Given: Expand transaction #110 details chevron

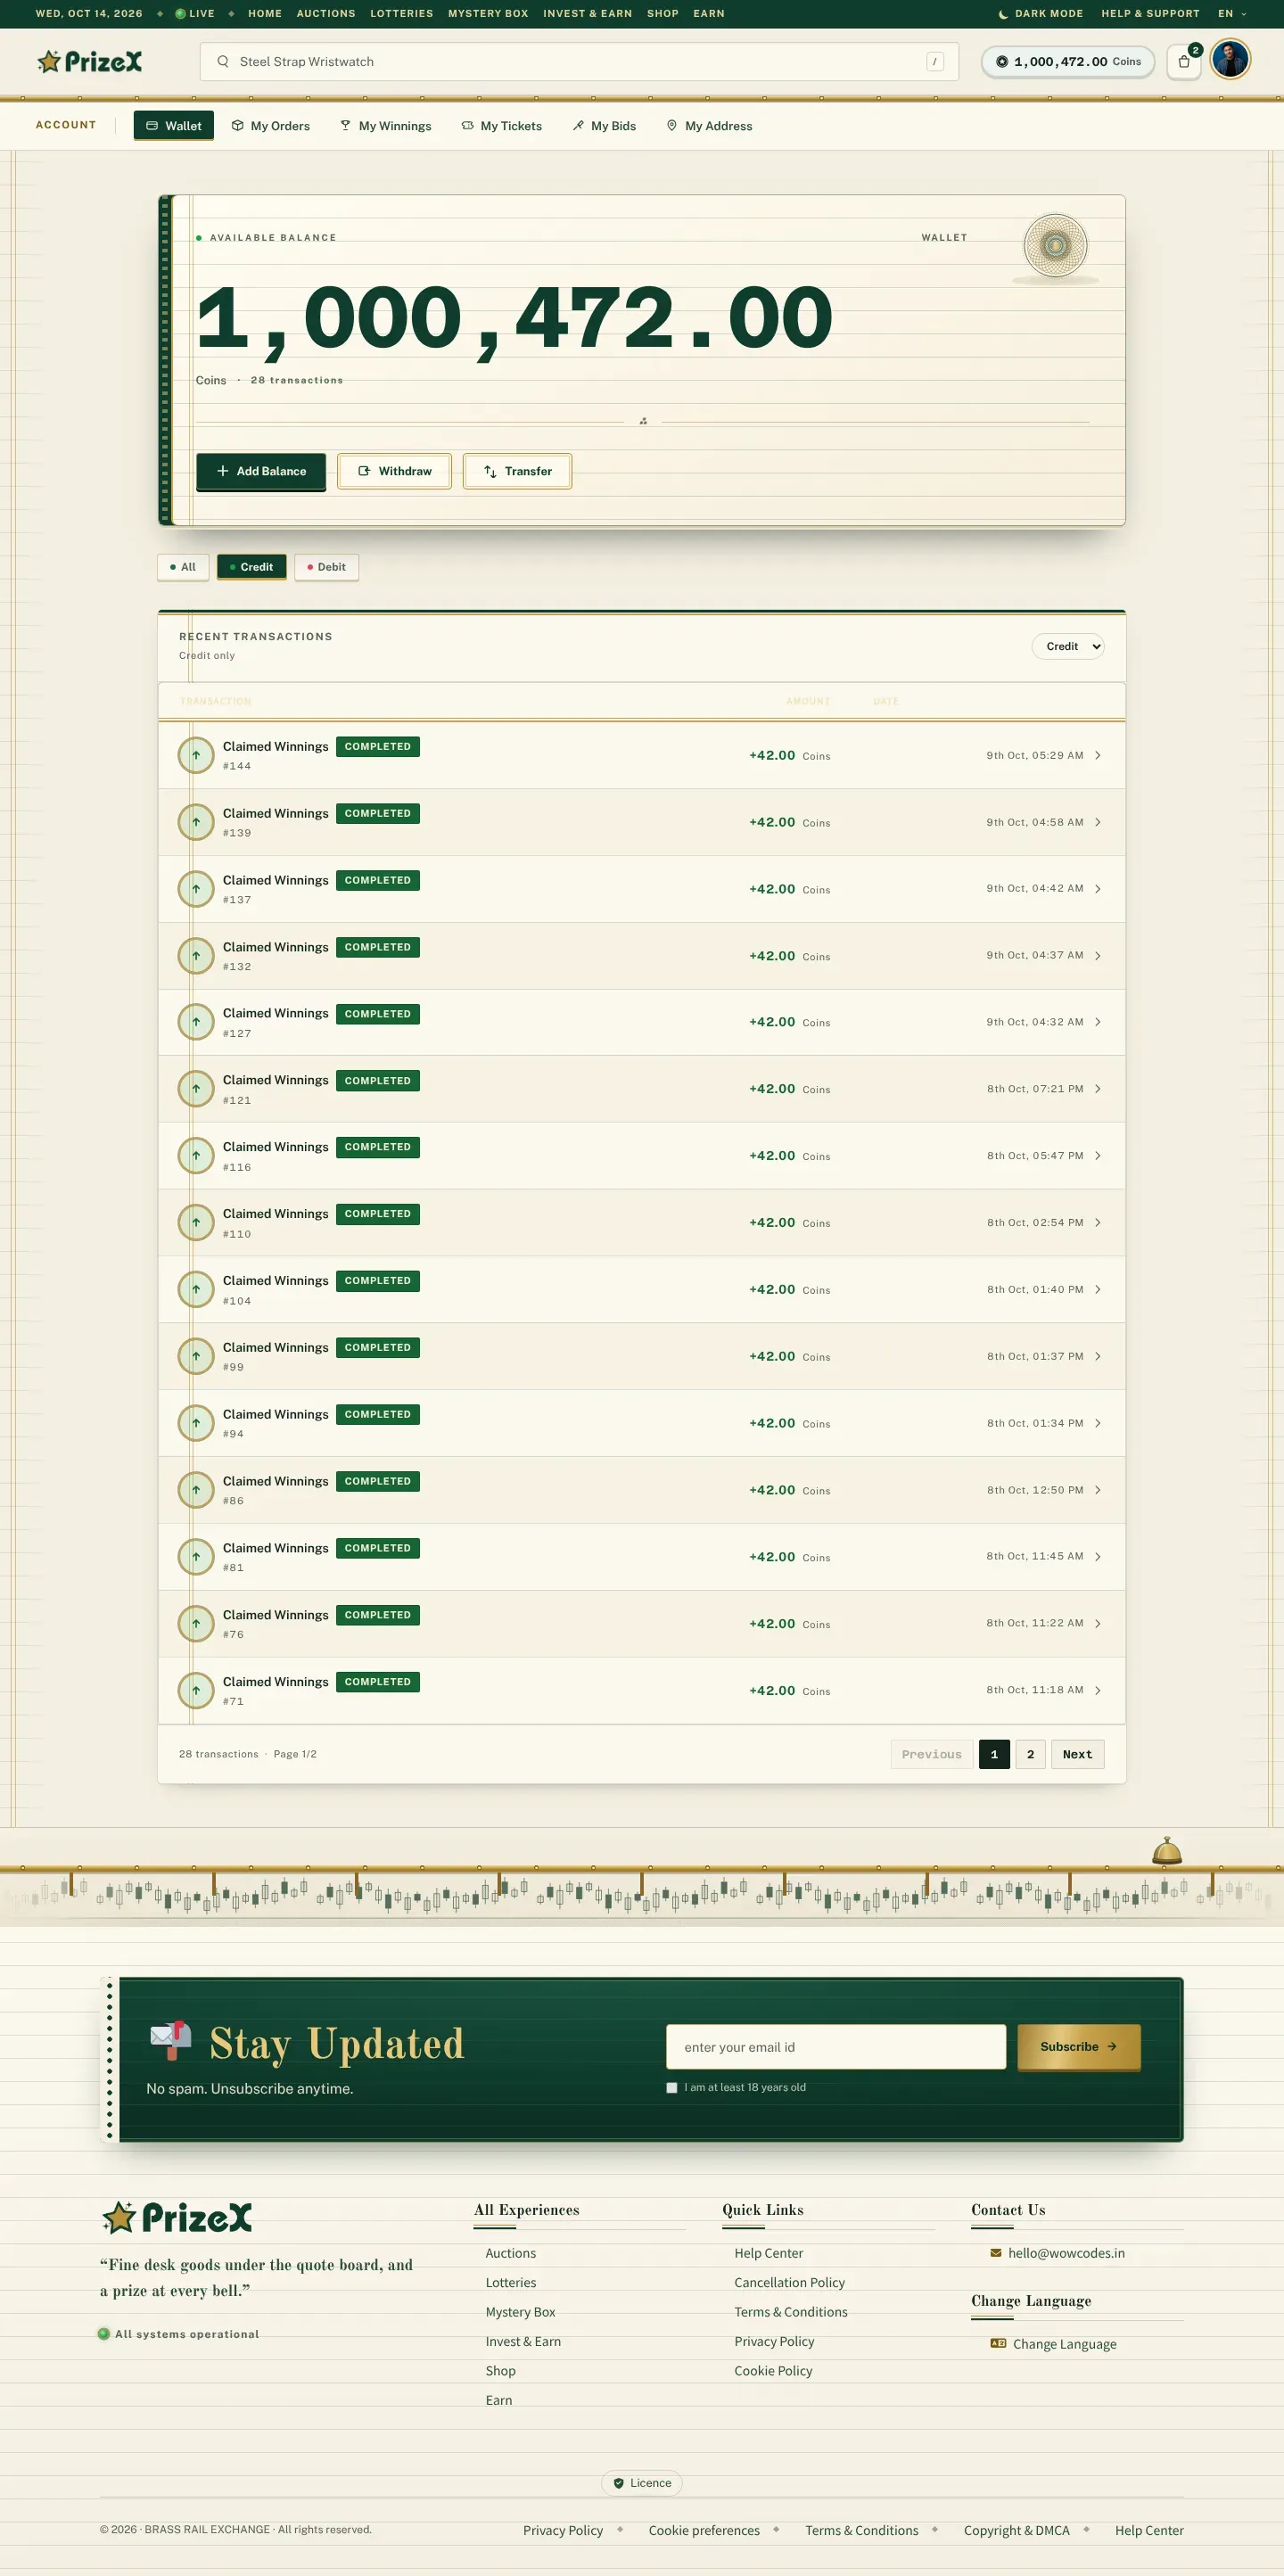Looking at the screenshot, I should tap(1098, 1222).
